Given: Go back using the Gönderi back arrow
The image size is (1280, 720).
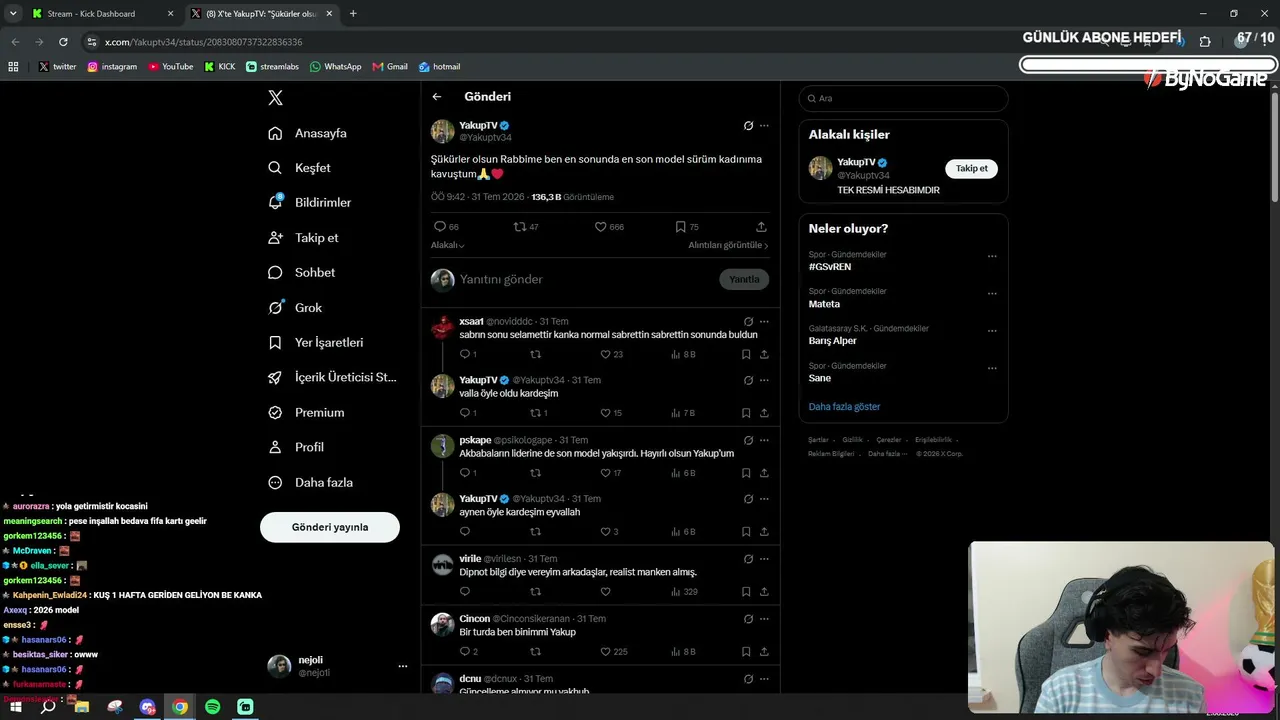Looking at the screenshot, I should (x=437, y=97).
